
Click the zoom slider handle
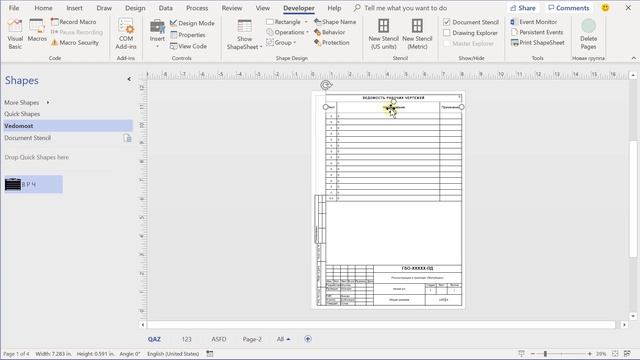click(545, 354)
